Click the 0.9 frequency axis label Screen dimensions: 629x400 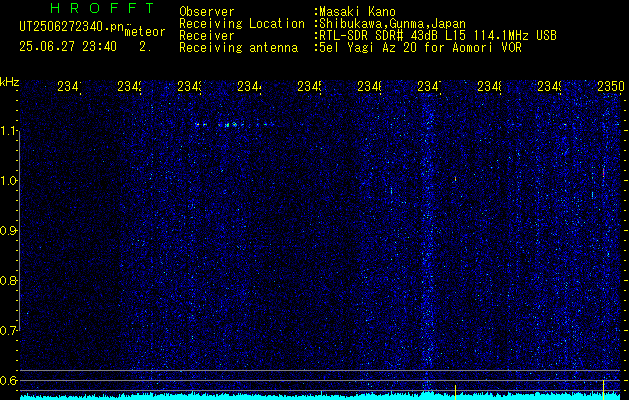tap(8, 231)
